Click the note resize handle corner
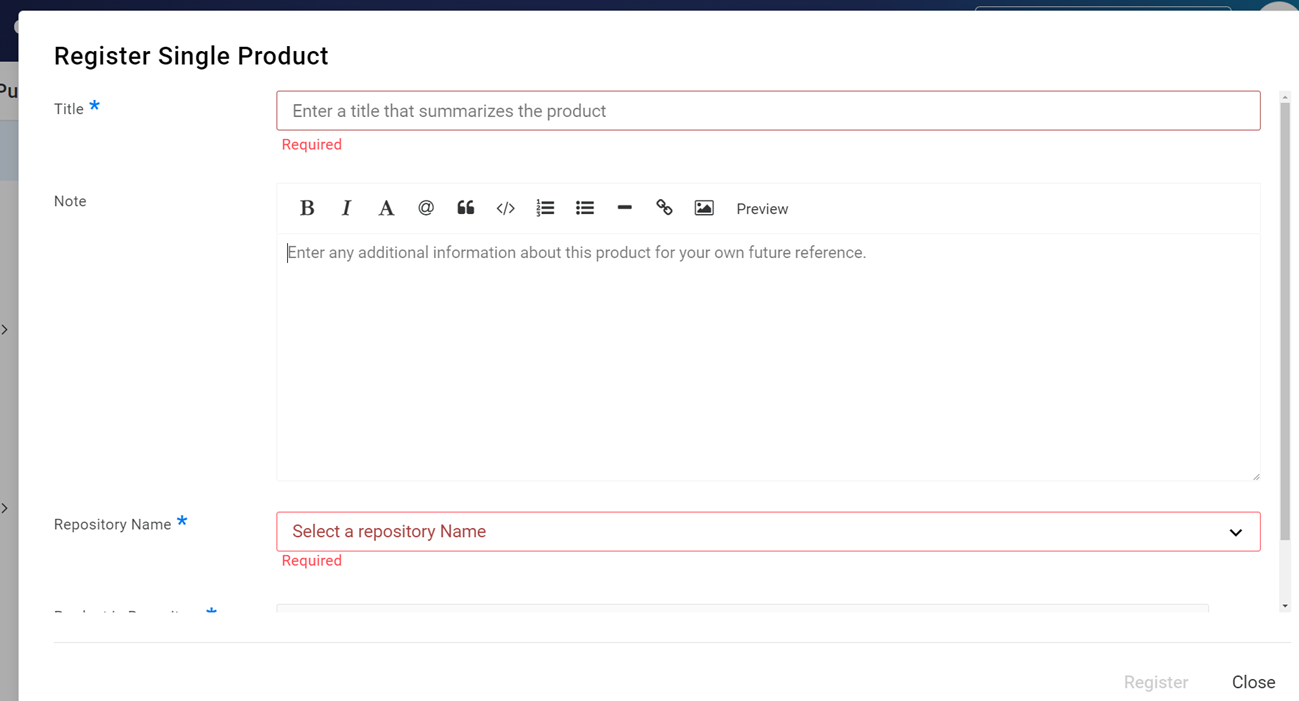Image resolution: width=1299 pixels, height=701 pixels. [x=1256, y=476]
